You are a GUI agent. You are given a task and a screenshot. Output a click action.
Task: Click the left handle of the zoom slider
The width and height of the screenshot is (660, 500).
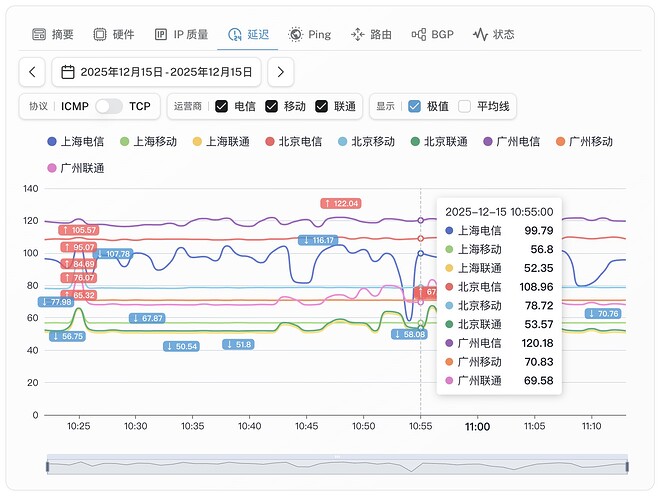[x=48, y=467]
